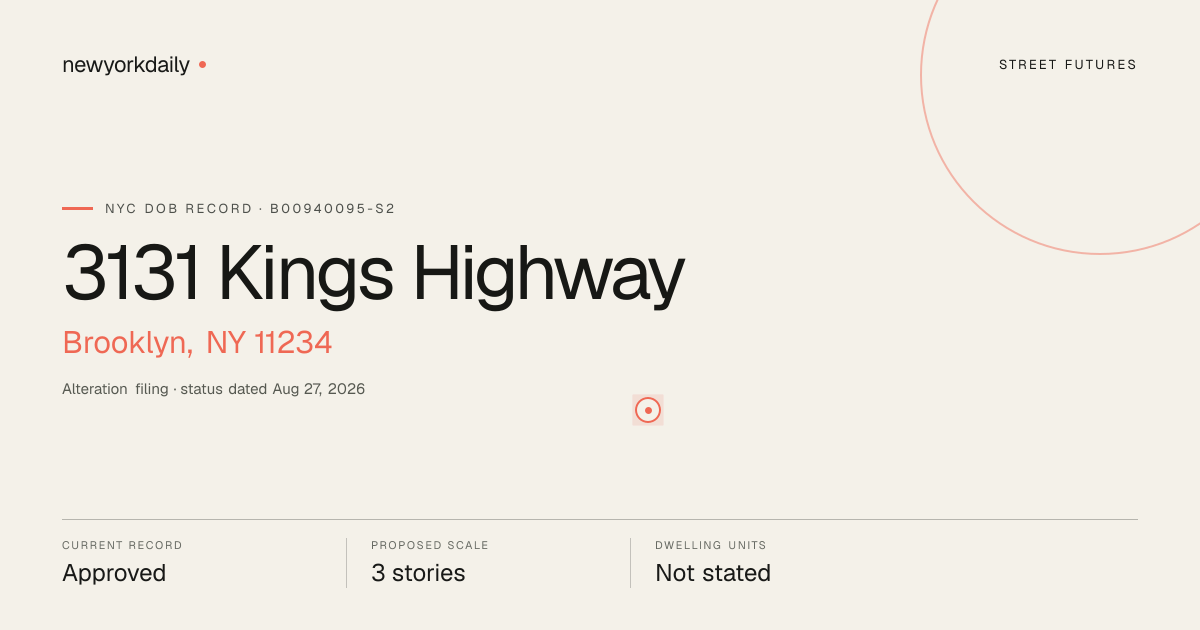The height and width of the screenshot is (630, 1200).
Task: Click the NYC DOB Record number text
Action: point(250,209)
